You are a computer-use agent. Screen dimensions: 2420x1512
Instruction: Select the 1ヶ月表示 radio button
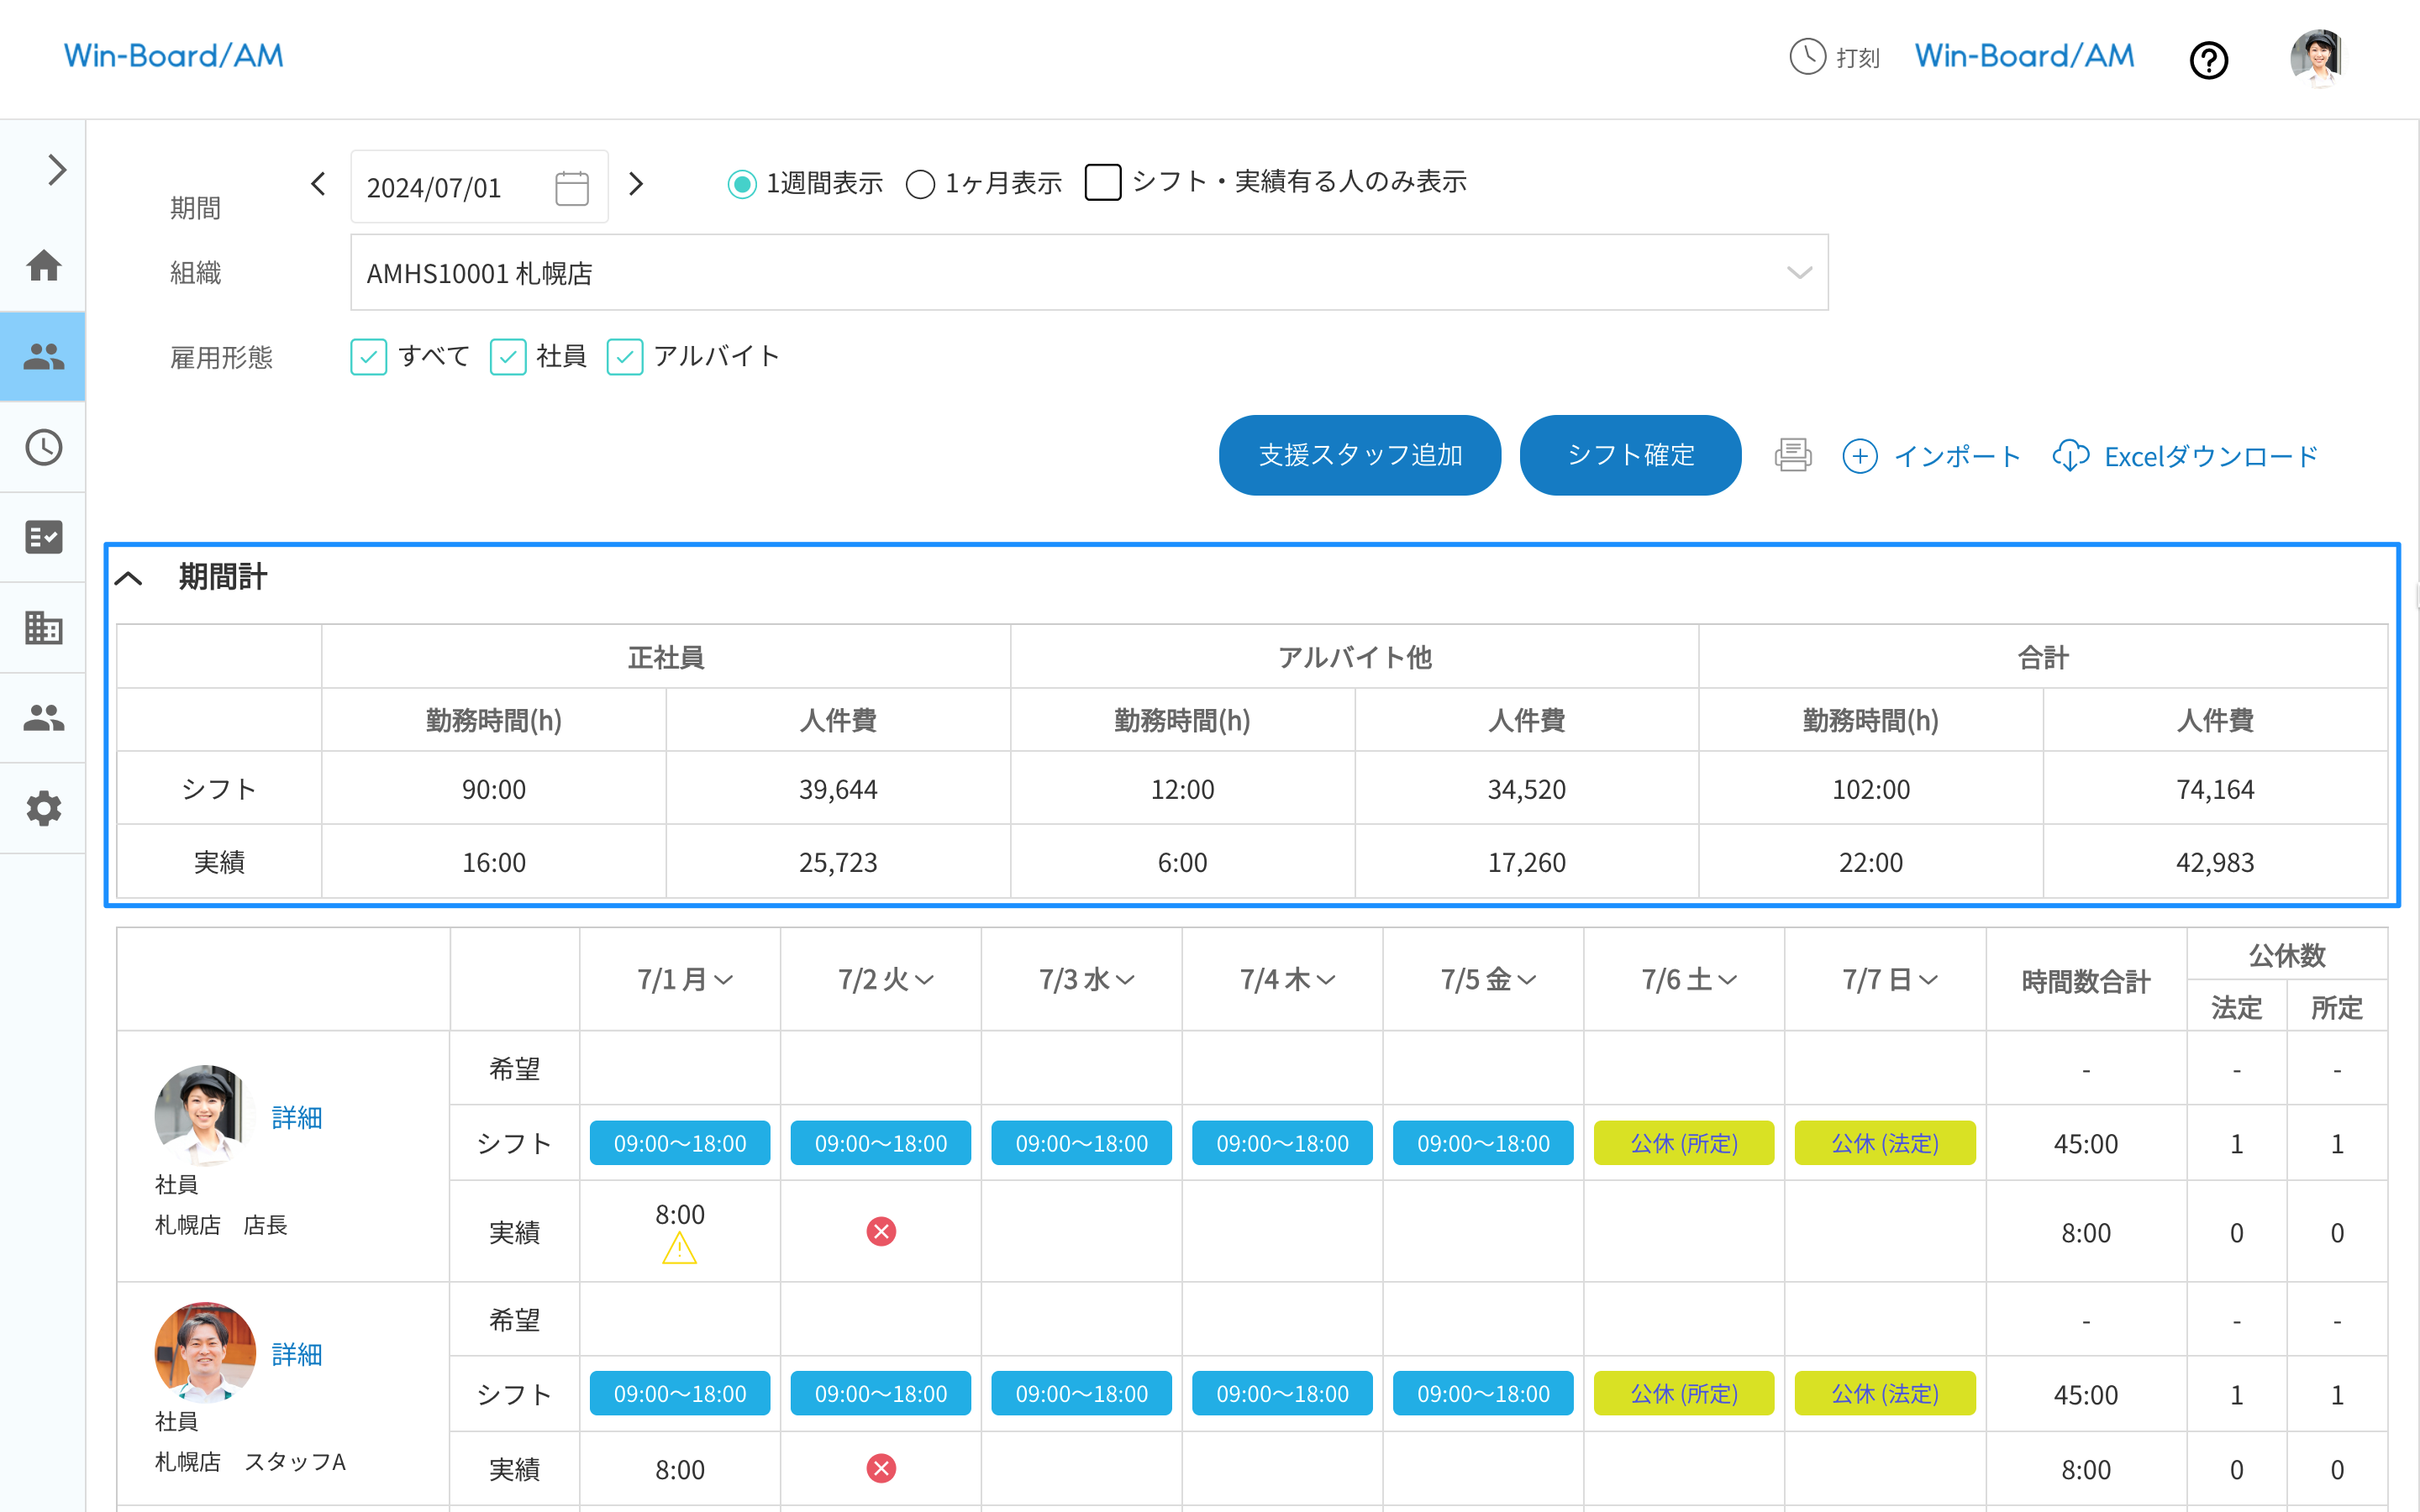click(921, 184)
